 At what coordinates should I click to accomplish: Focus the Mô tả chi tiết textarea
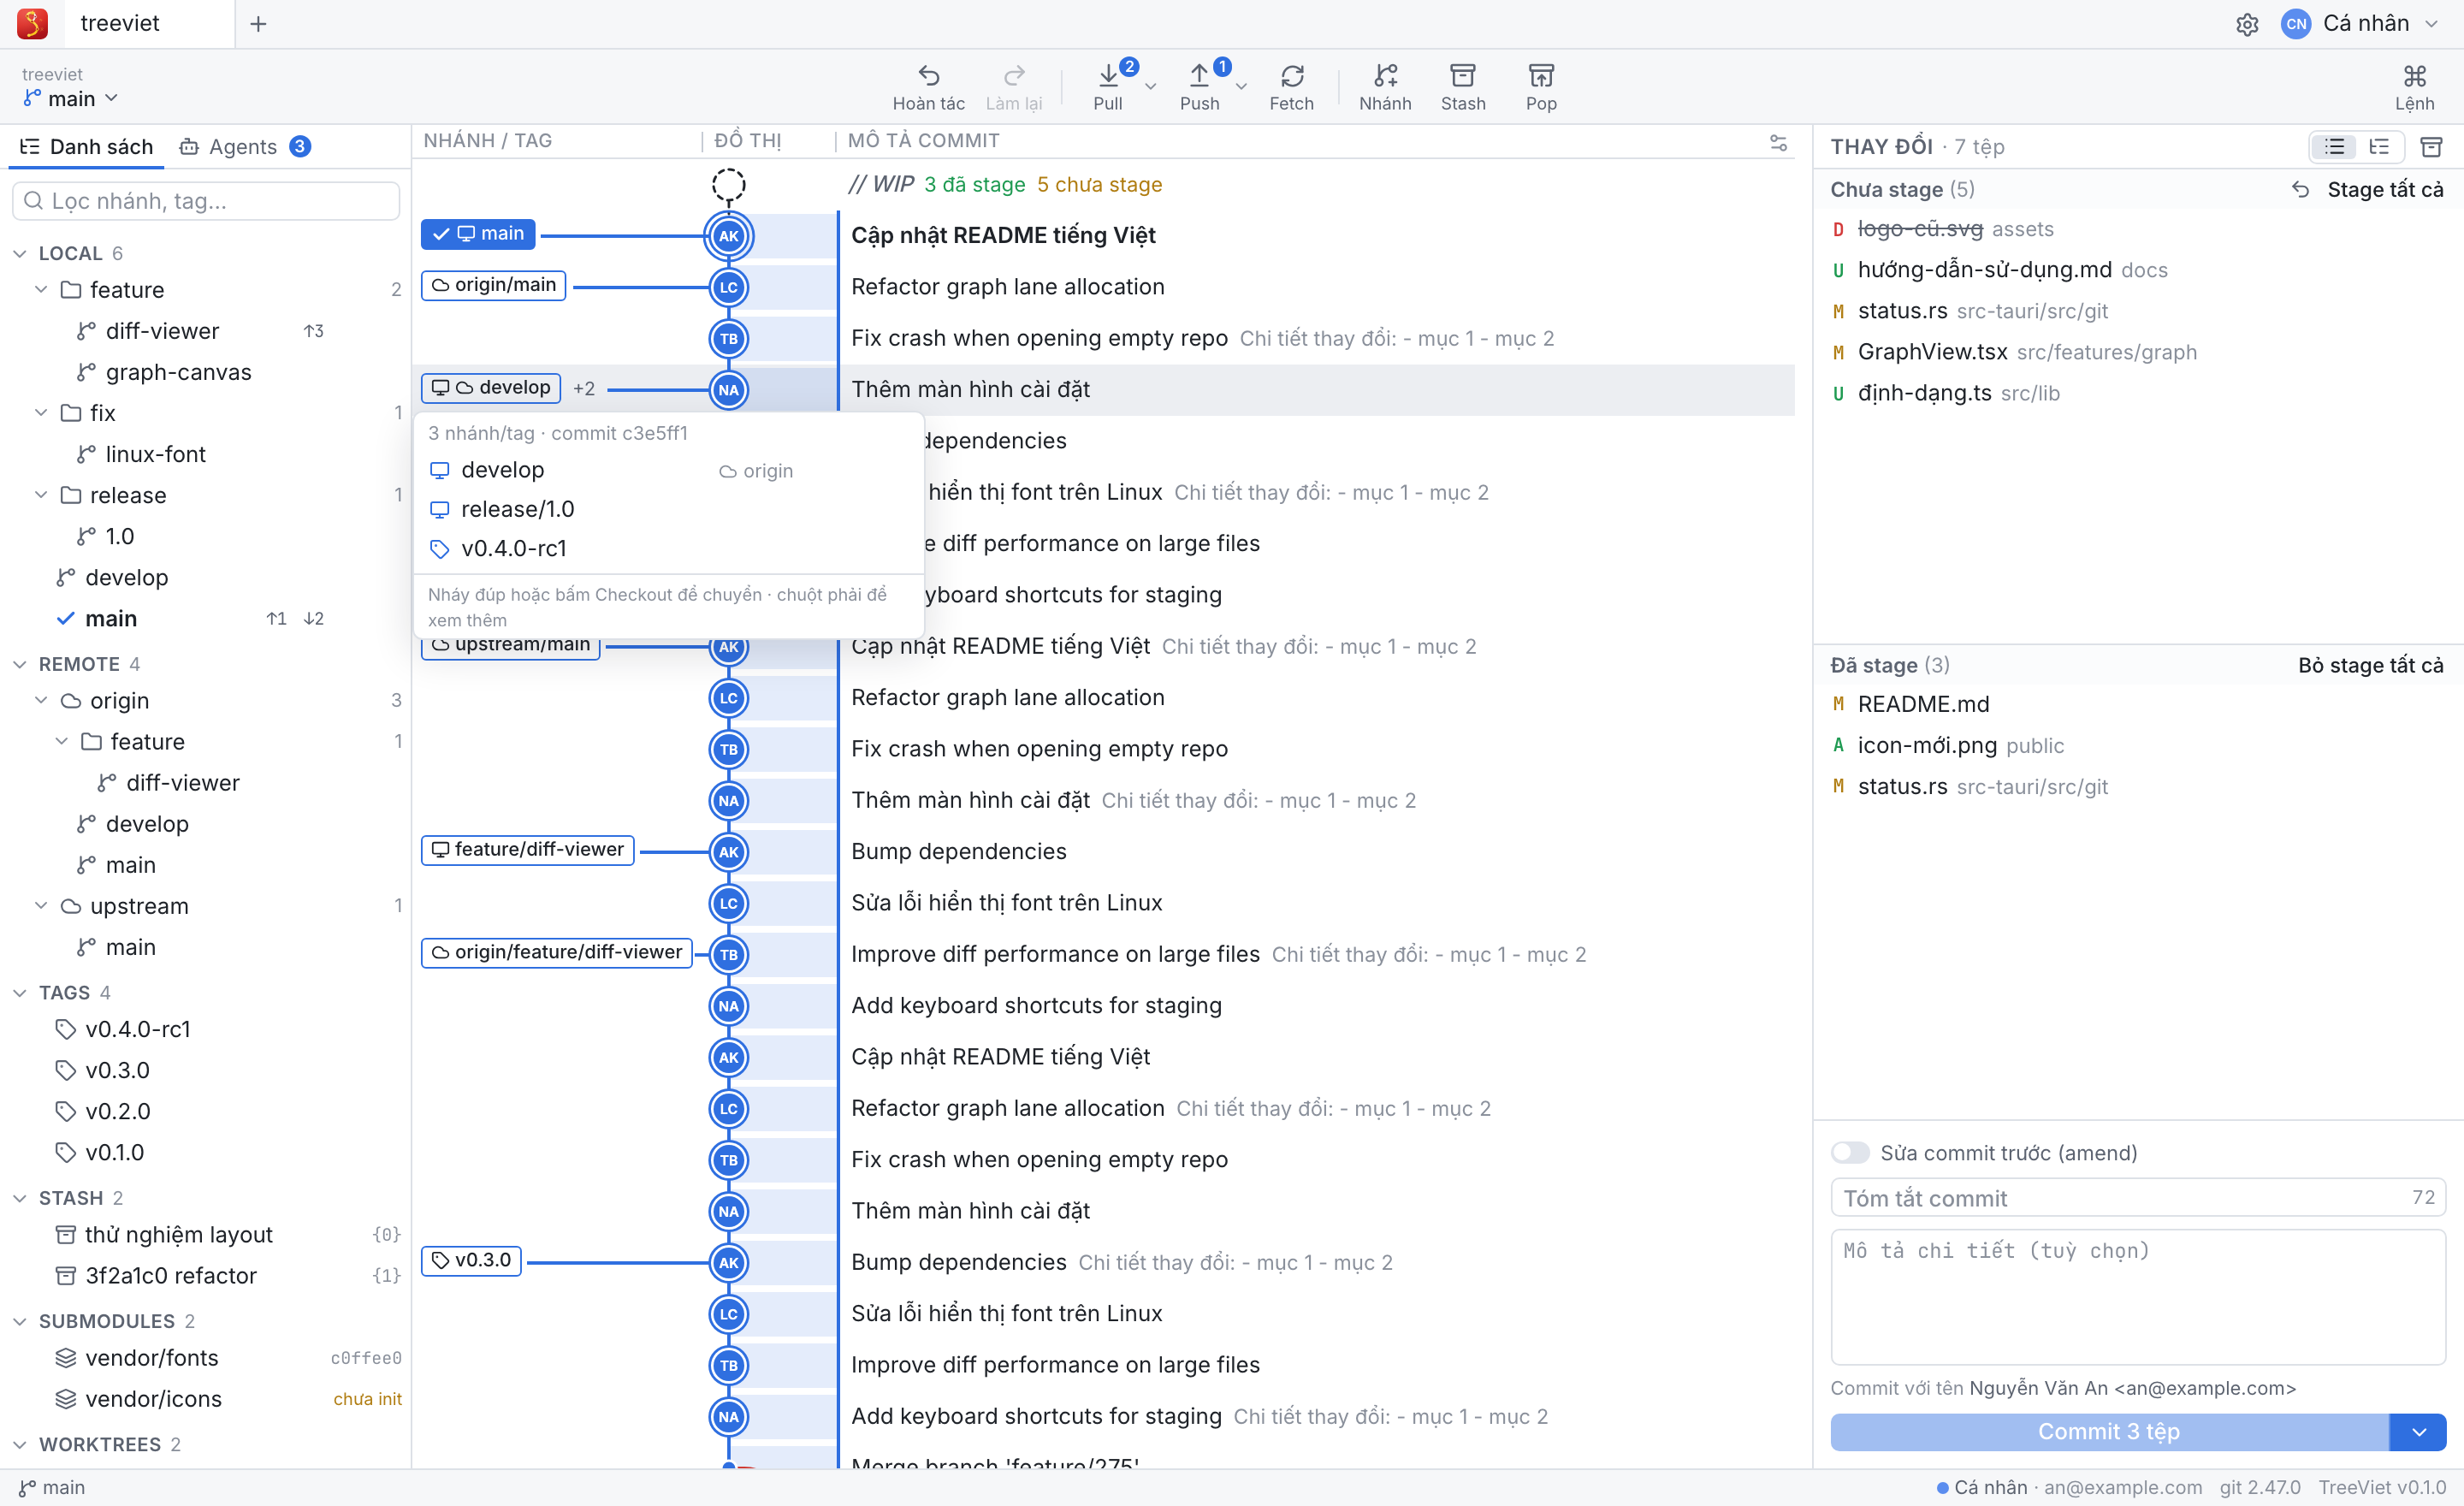(x=2137, y=1297)
